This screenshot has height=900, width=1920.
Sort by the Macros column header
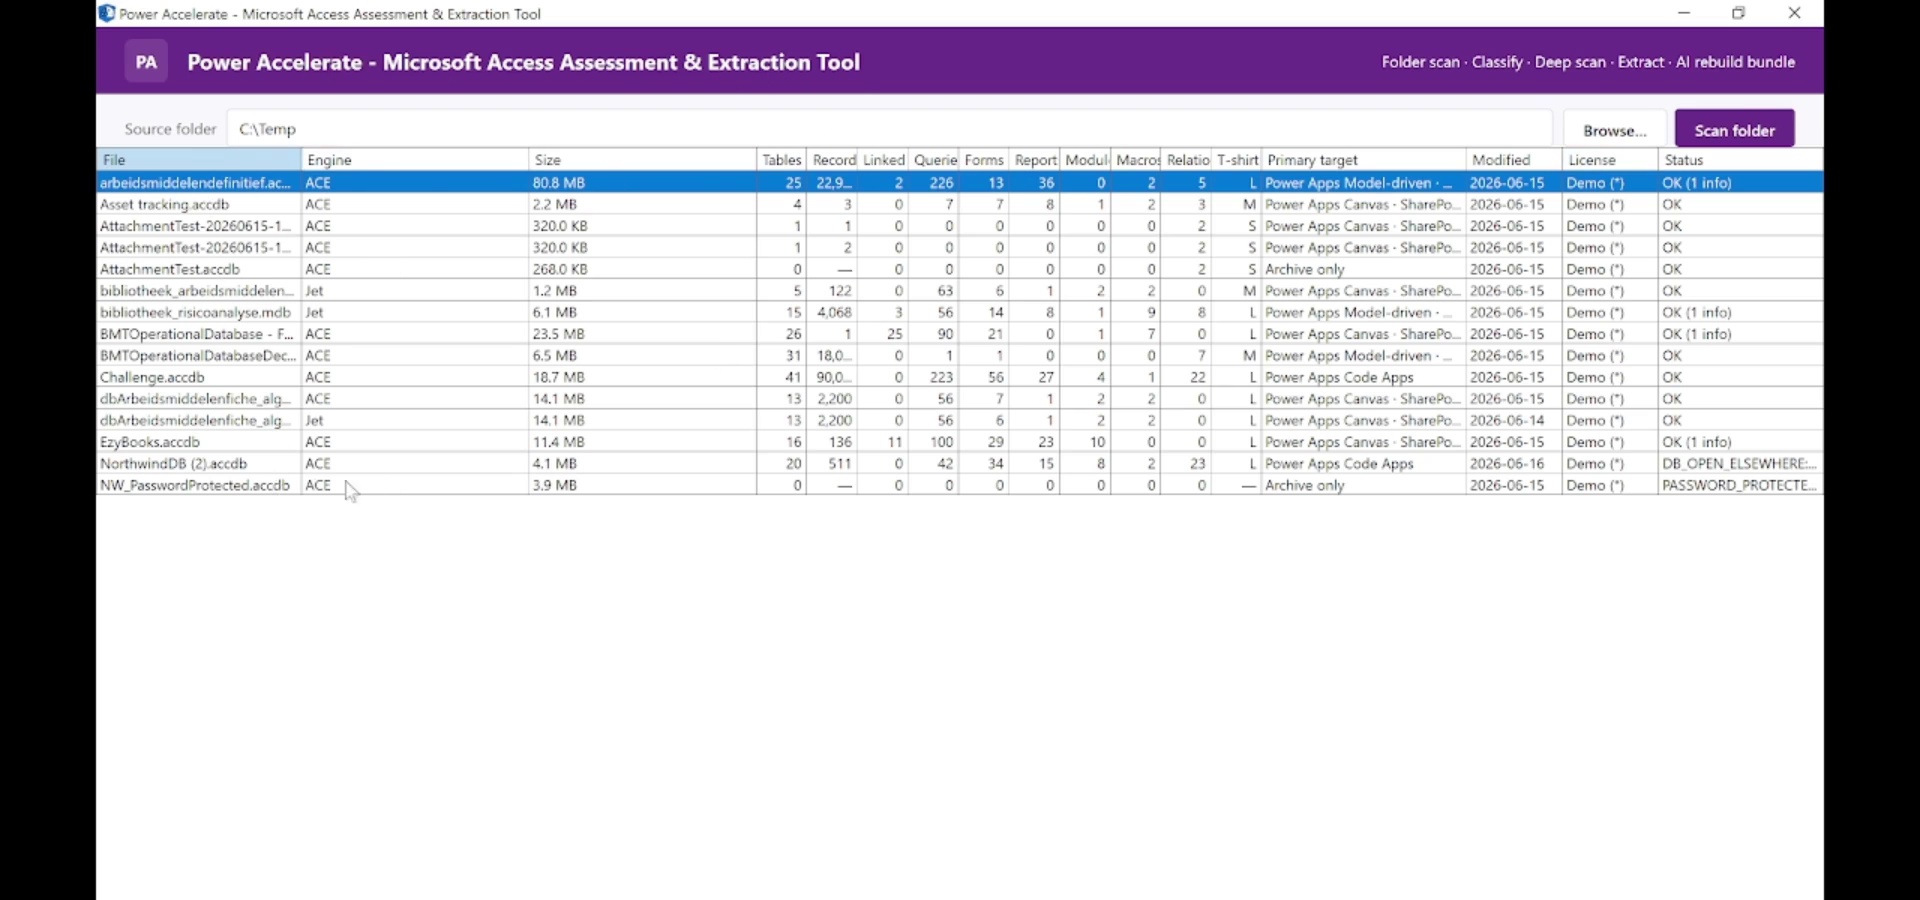tap(1136, 160)
